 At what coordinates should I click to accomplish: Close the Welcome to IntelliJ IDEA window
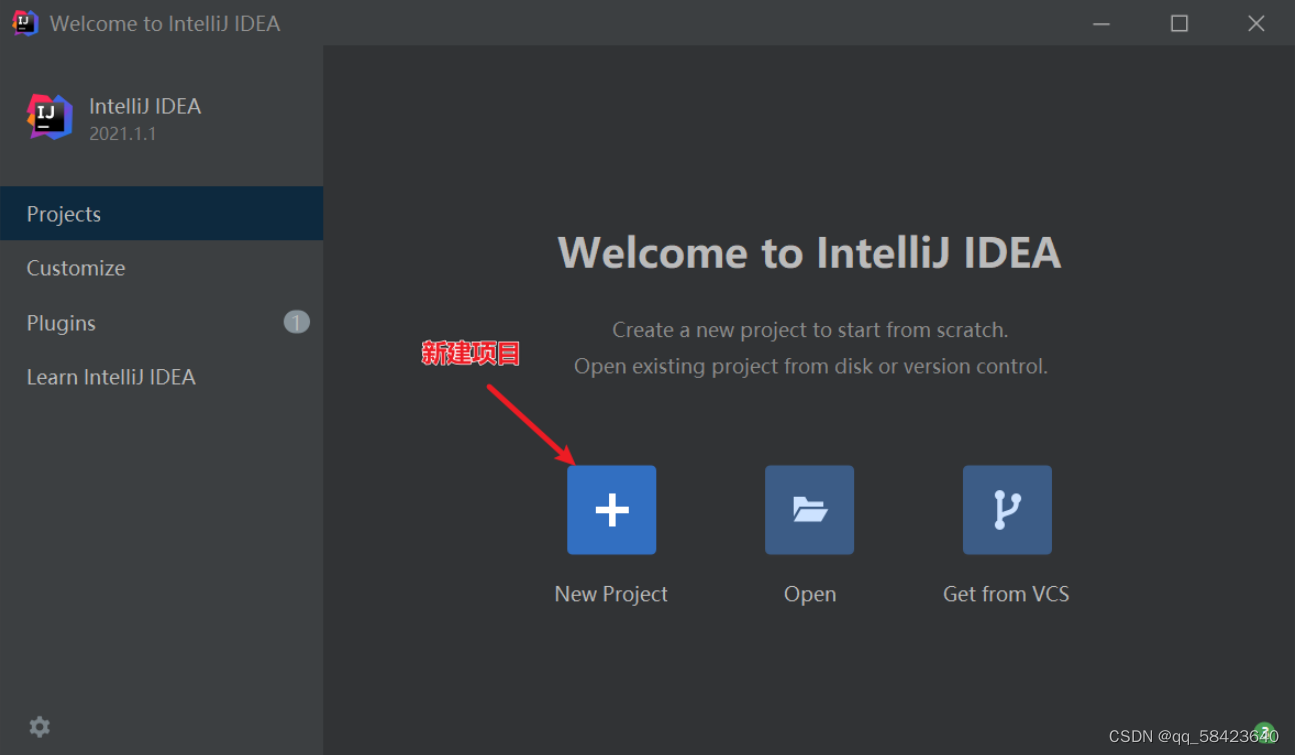click(x=1256, y=23)
